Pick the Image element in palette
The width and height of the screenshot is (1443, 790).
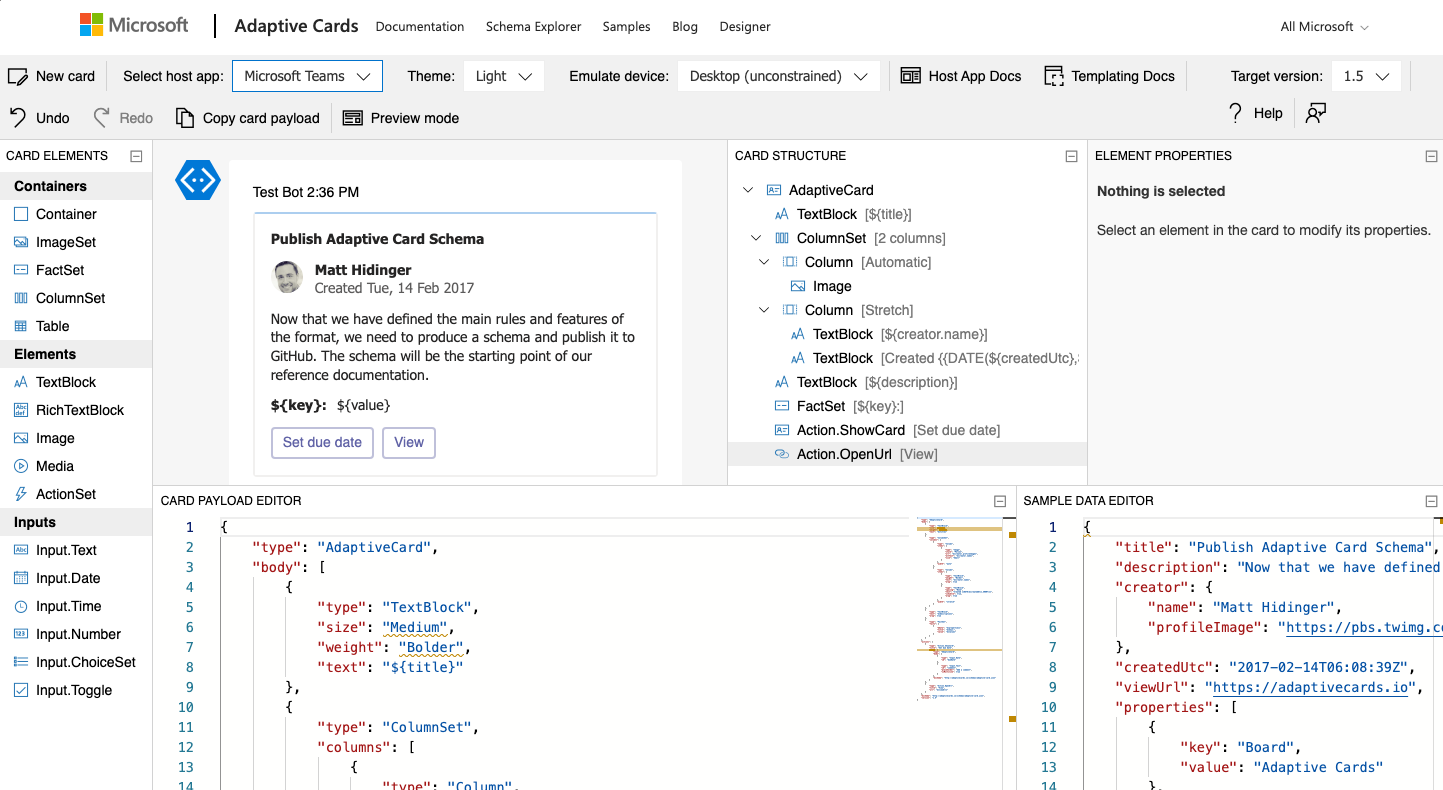point(76,438)
